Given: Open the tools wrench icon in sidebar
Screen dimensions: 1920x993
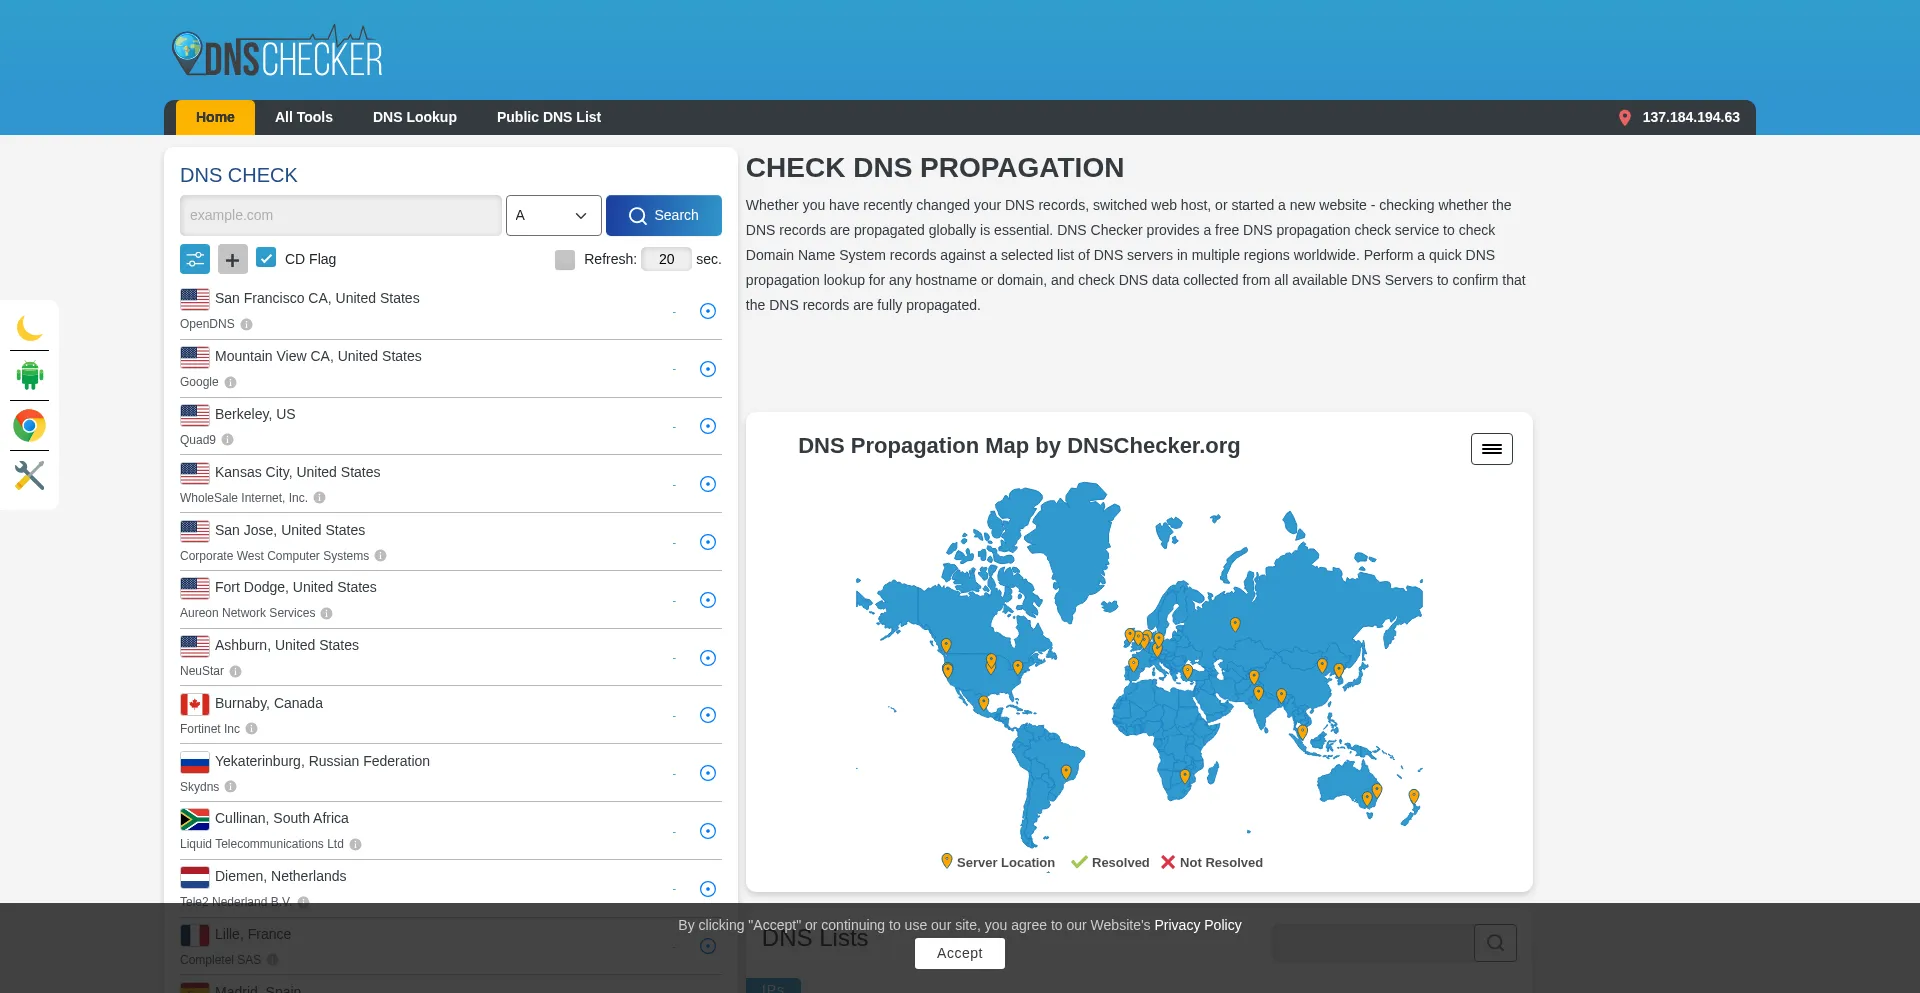Looking at the screenshot, I should click(x=29, y=475).
